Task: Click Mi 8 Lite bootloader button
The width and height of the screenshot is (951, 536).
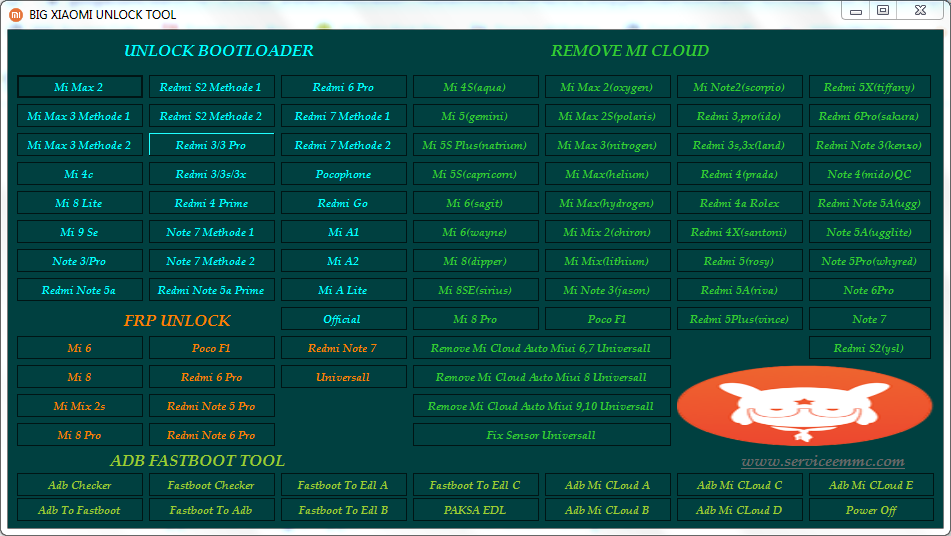Action: click(79, 203)
